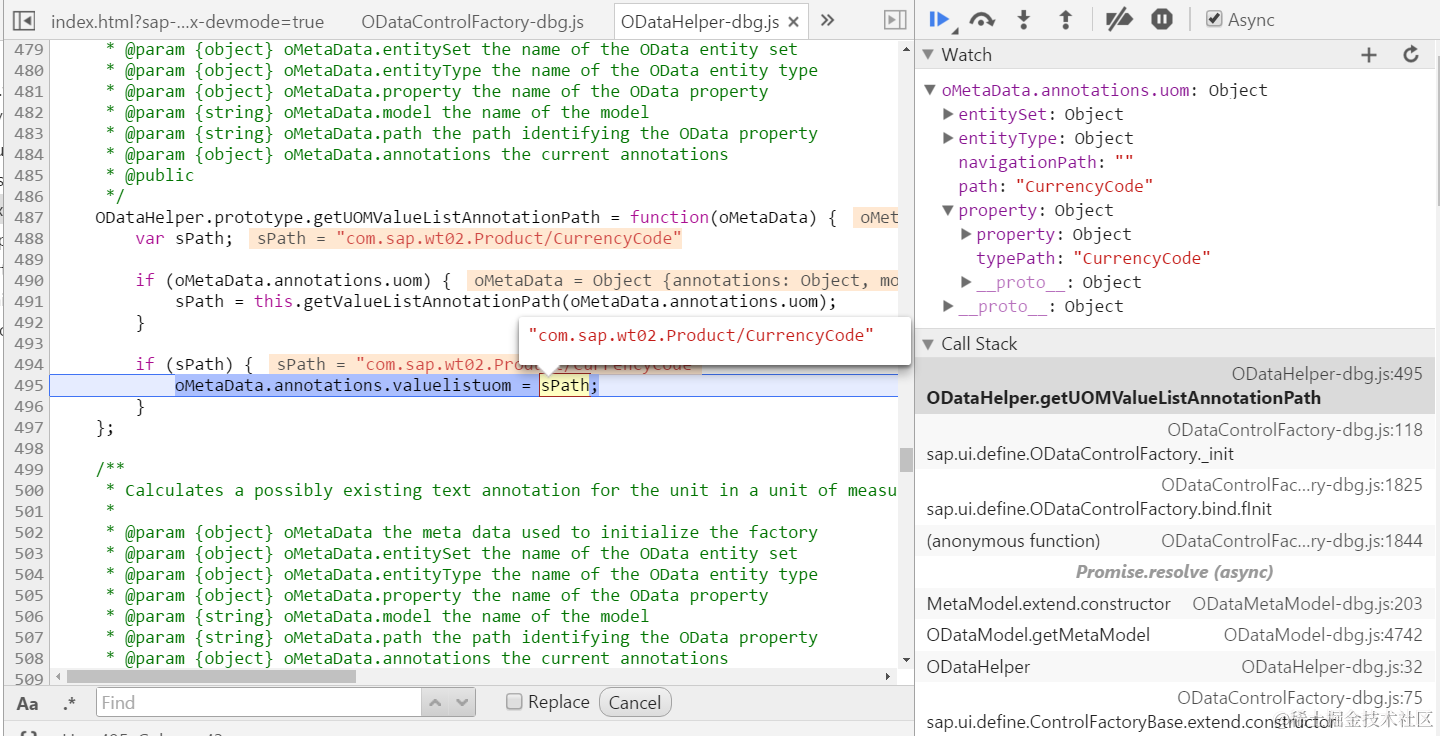The height and width of the screenshot is (736, 1440).
Task: Click the navigationPath watch entry
Action: tap(1045, 162)
